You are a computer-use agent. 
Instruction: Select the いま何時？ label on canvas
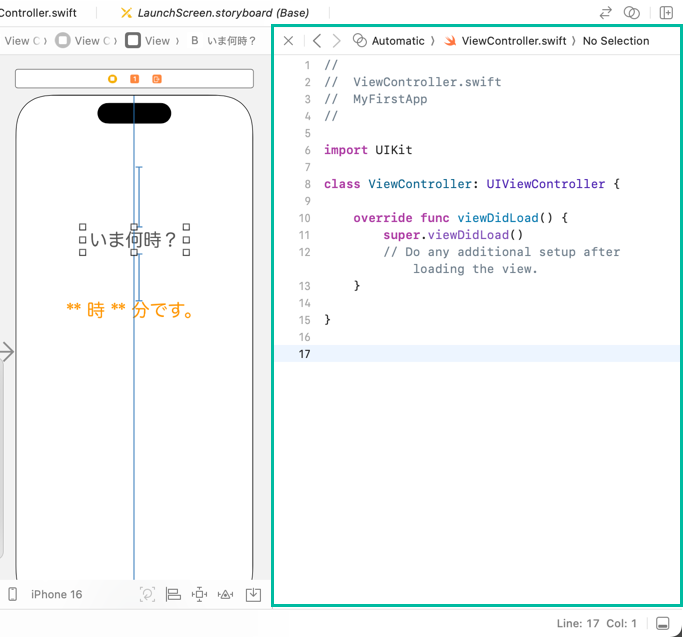click(x=133, y=240)
